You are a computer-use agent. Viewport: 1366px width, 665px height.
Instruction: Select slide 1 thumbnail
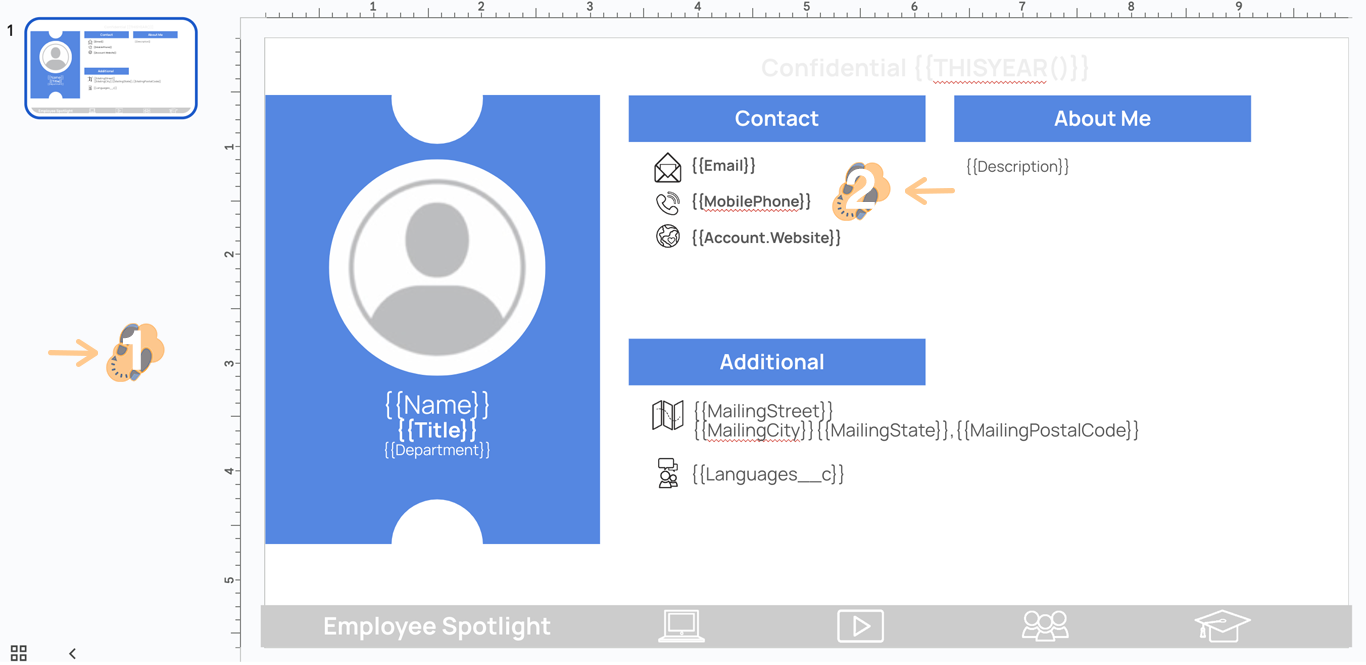click(111, 68)
